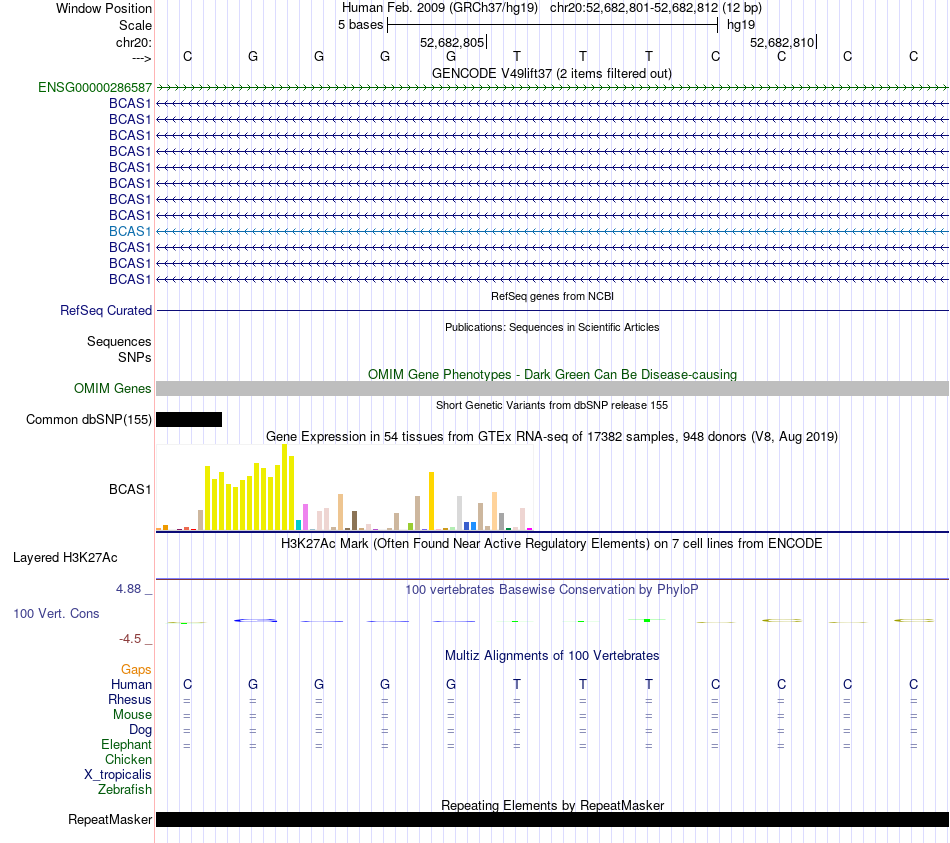Click the light blue BCAS1 transcript line

coord(552,232)
